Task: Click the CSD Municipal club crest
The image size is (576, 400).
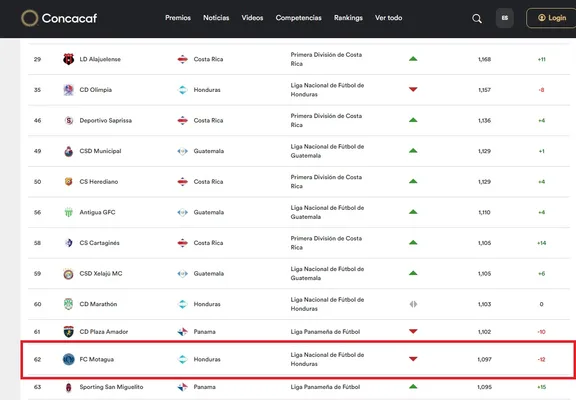Action: coord(68,151)
